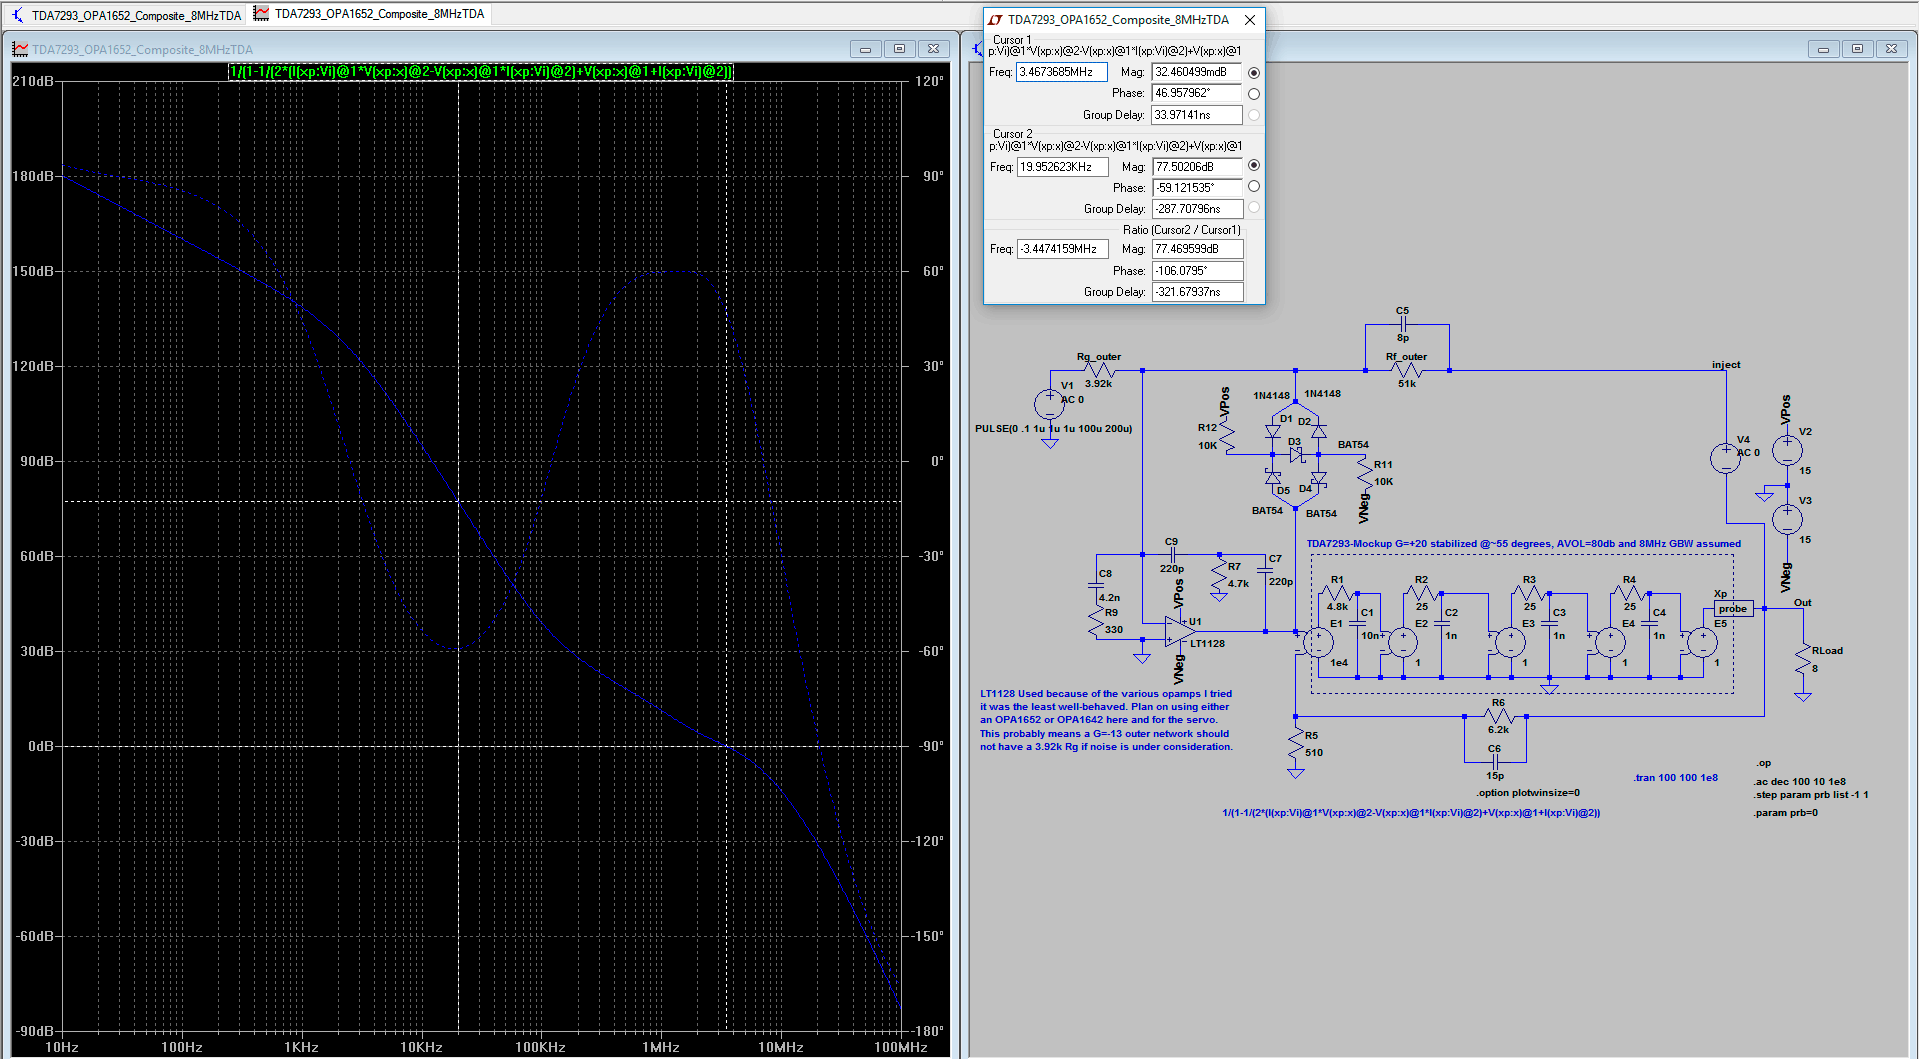Select resistor R9 330

[x=1097, y=621]
